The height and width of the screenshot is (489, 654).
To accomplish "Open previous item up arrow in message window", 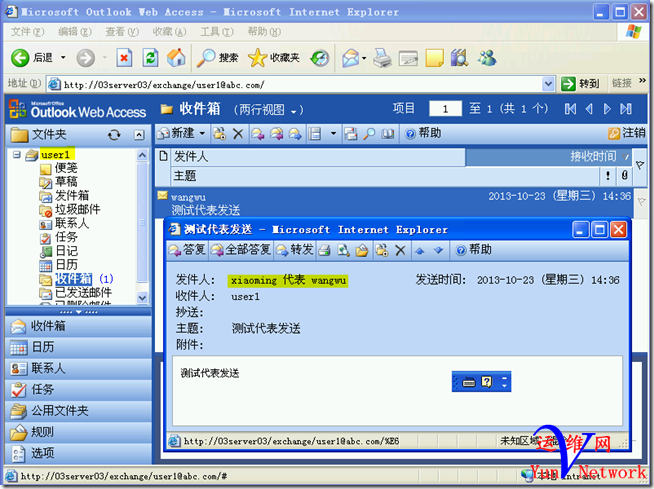I will tap(420, 251).
